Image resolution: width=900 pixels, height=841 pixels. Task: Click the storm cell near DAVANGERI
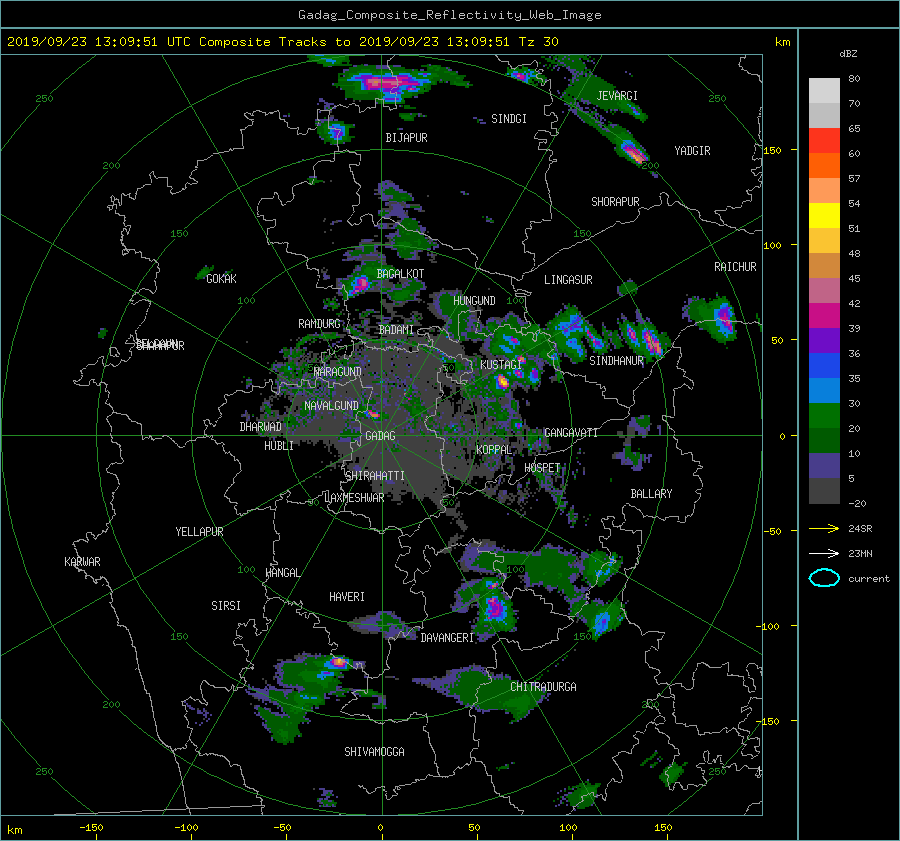click(494, 607)
